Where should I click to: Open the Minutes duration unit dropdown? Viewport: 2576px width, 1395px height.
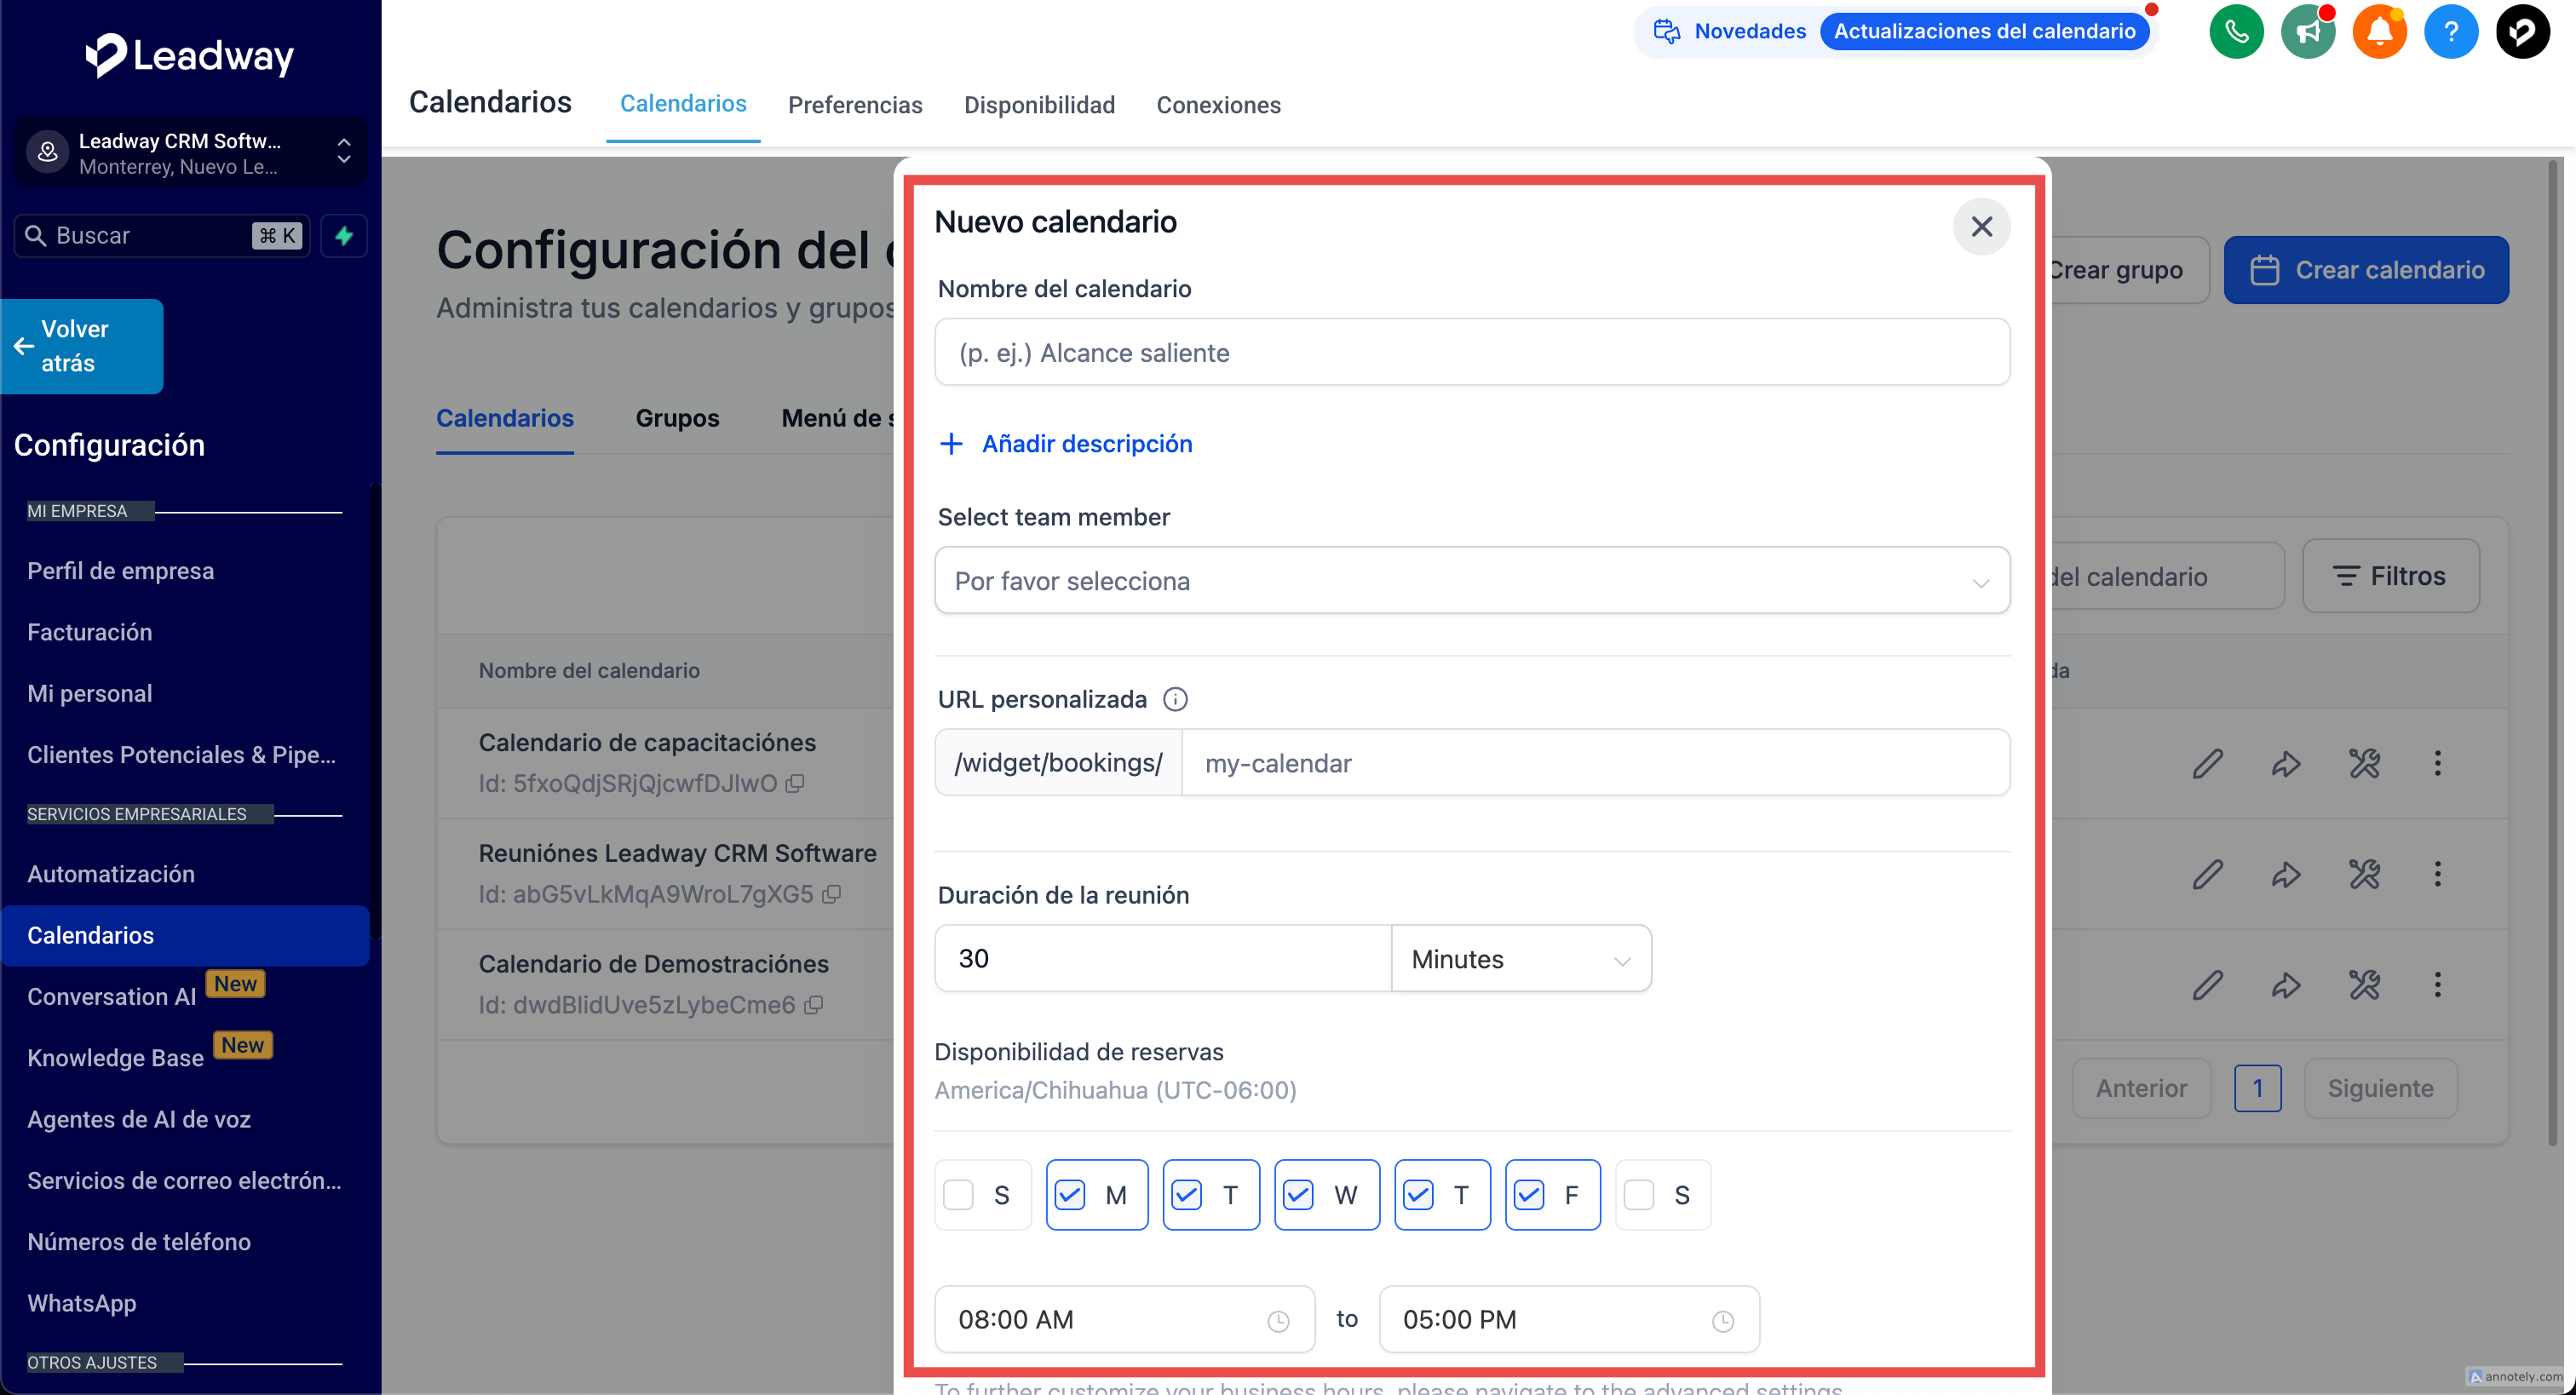[1520, 959]
